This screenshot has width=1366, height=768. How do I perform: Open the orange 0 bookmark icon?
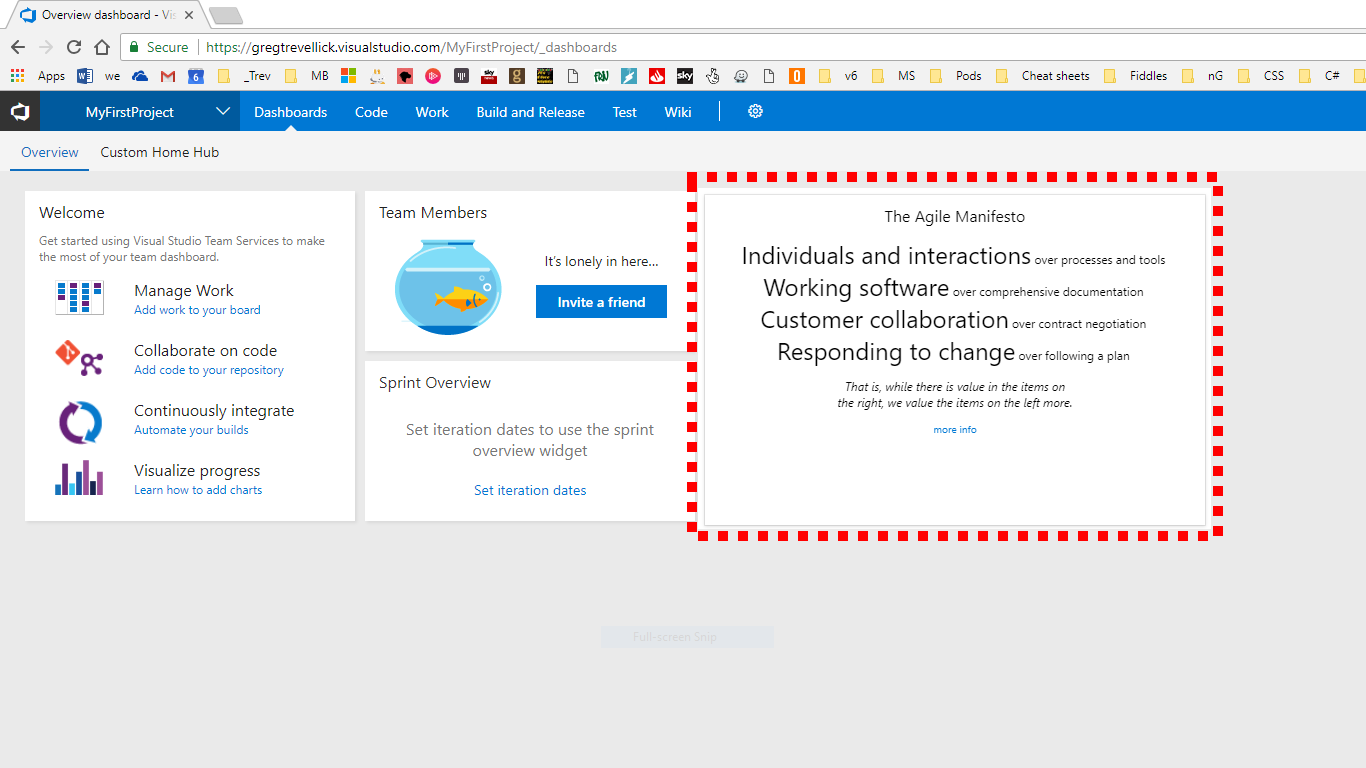(x=797, y=75)
